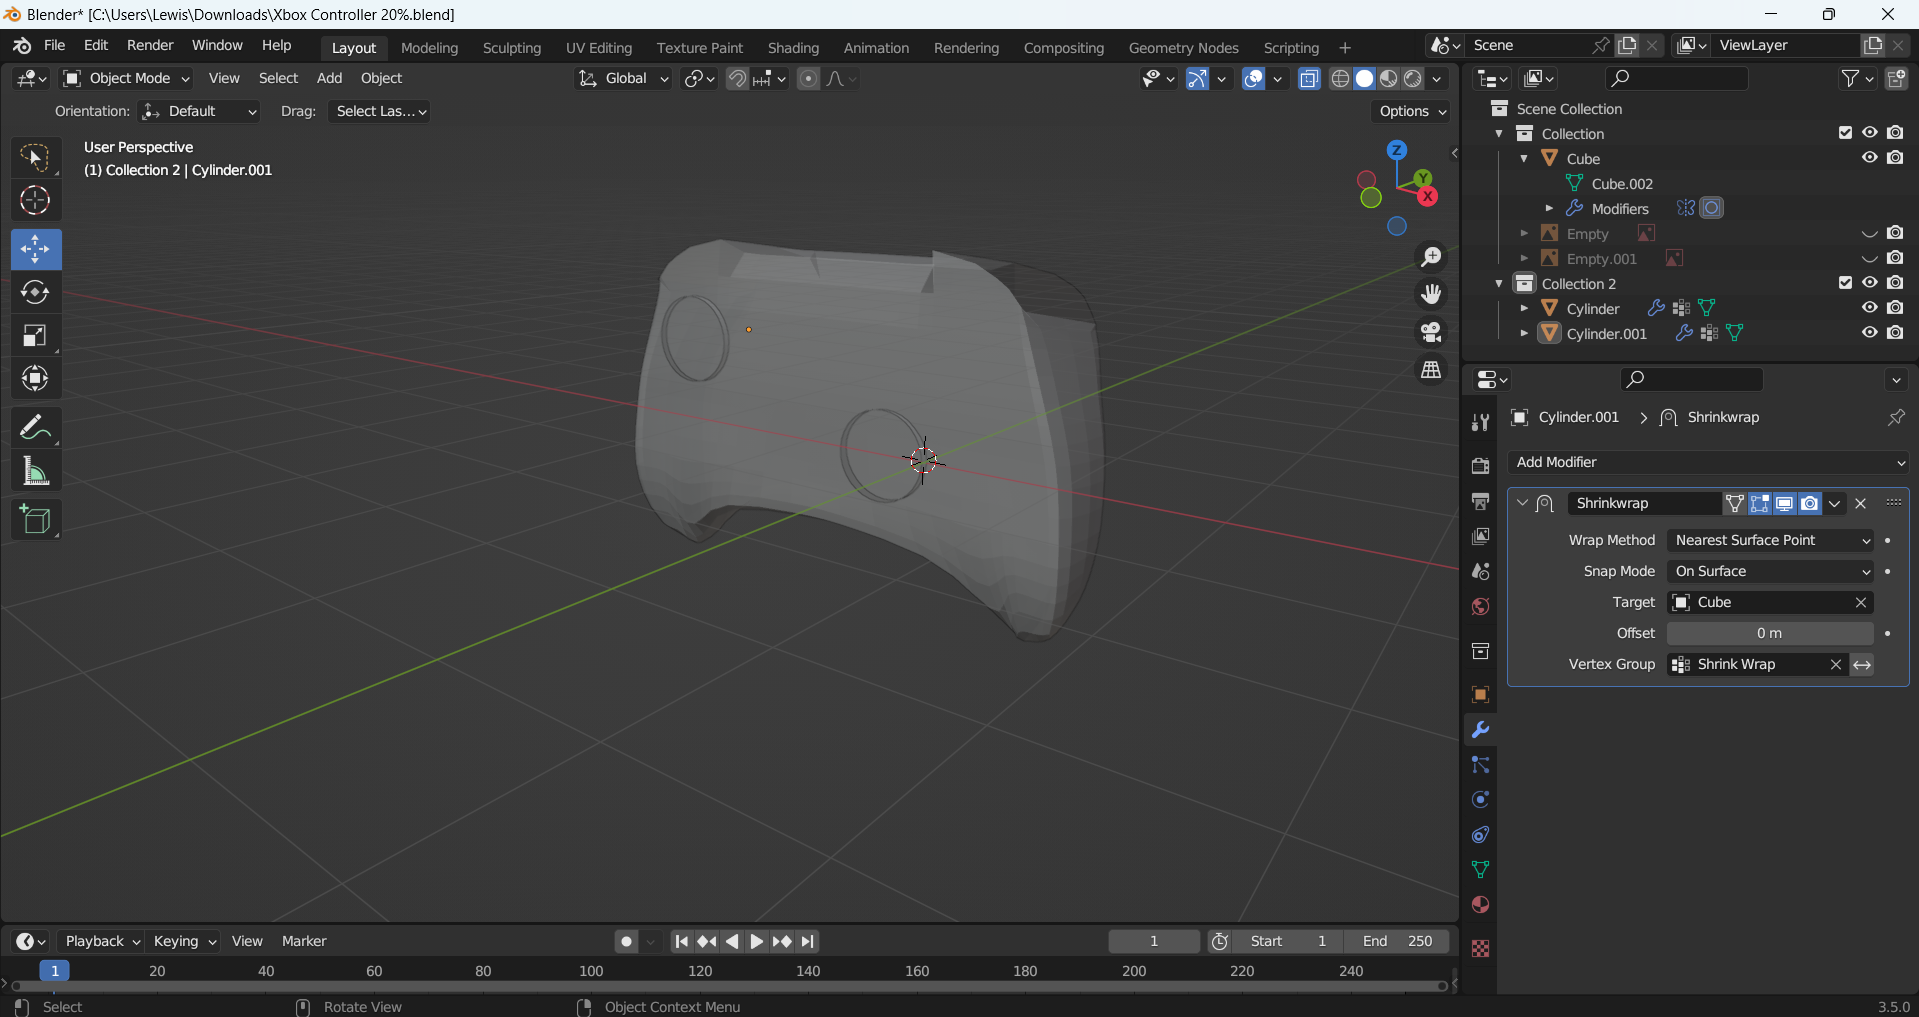
Task: Toggle Shrinkwrap modifier render visibility
Action: (1809, 503)
